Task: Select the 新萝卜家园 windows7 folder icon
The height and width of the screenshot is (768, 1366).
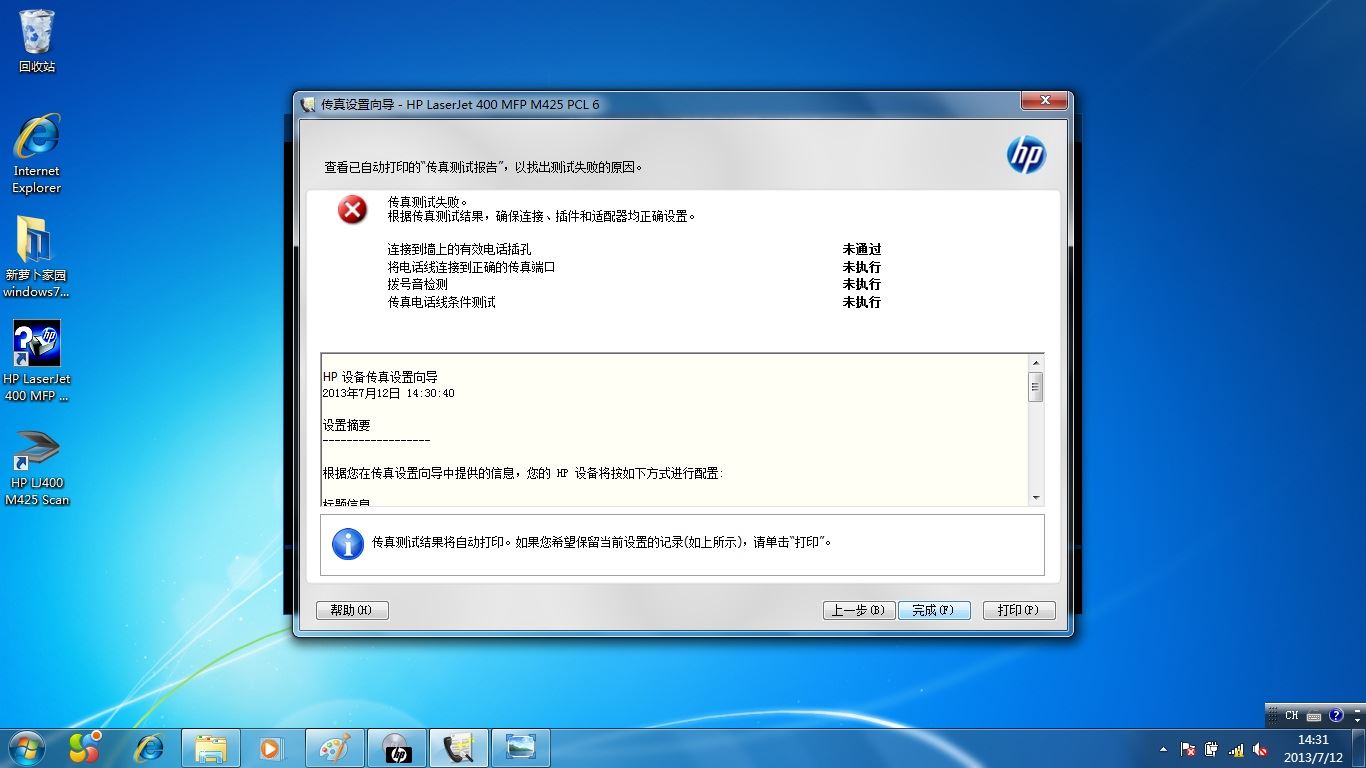Action: [x=36, y=257]
